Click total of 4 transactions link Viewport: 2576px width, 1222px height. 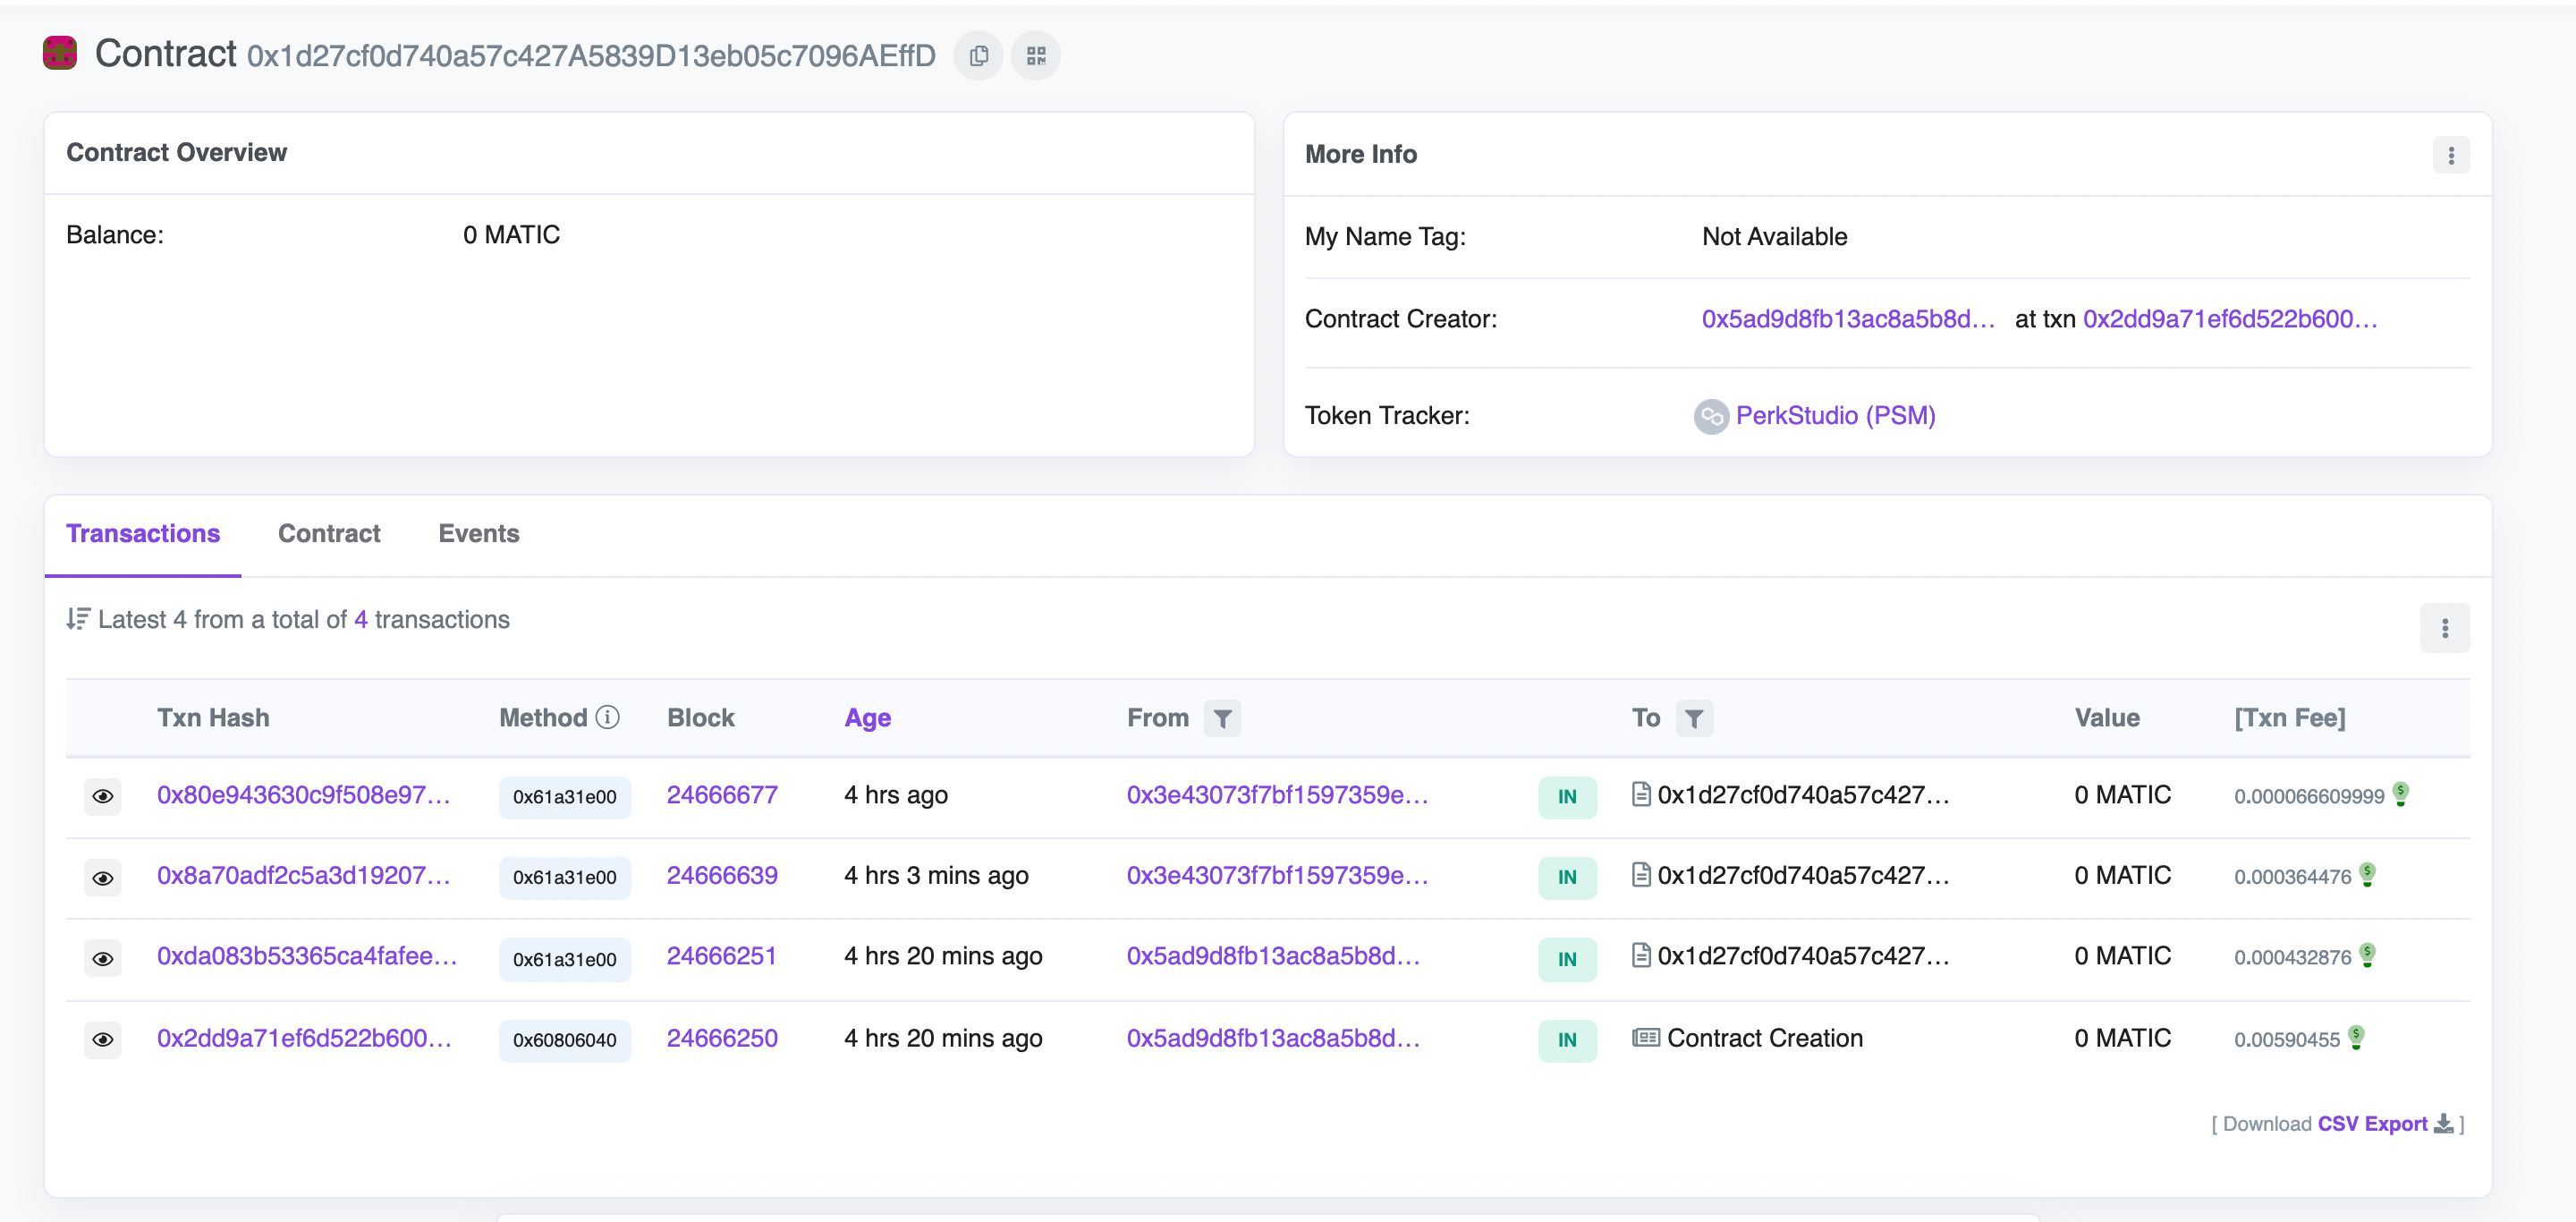point(360,620)
